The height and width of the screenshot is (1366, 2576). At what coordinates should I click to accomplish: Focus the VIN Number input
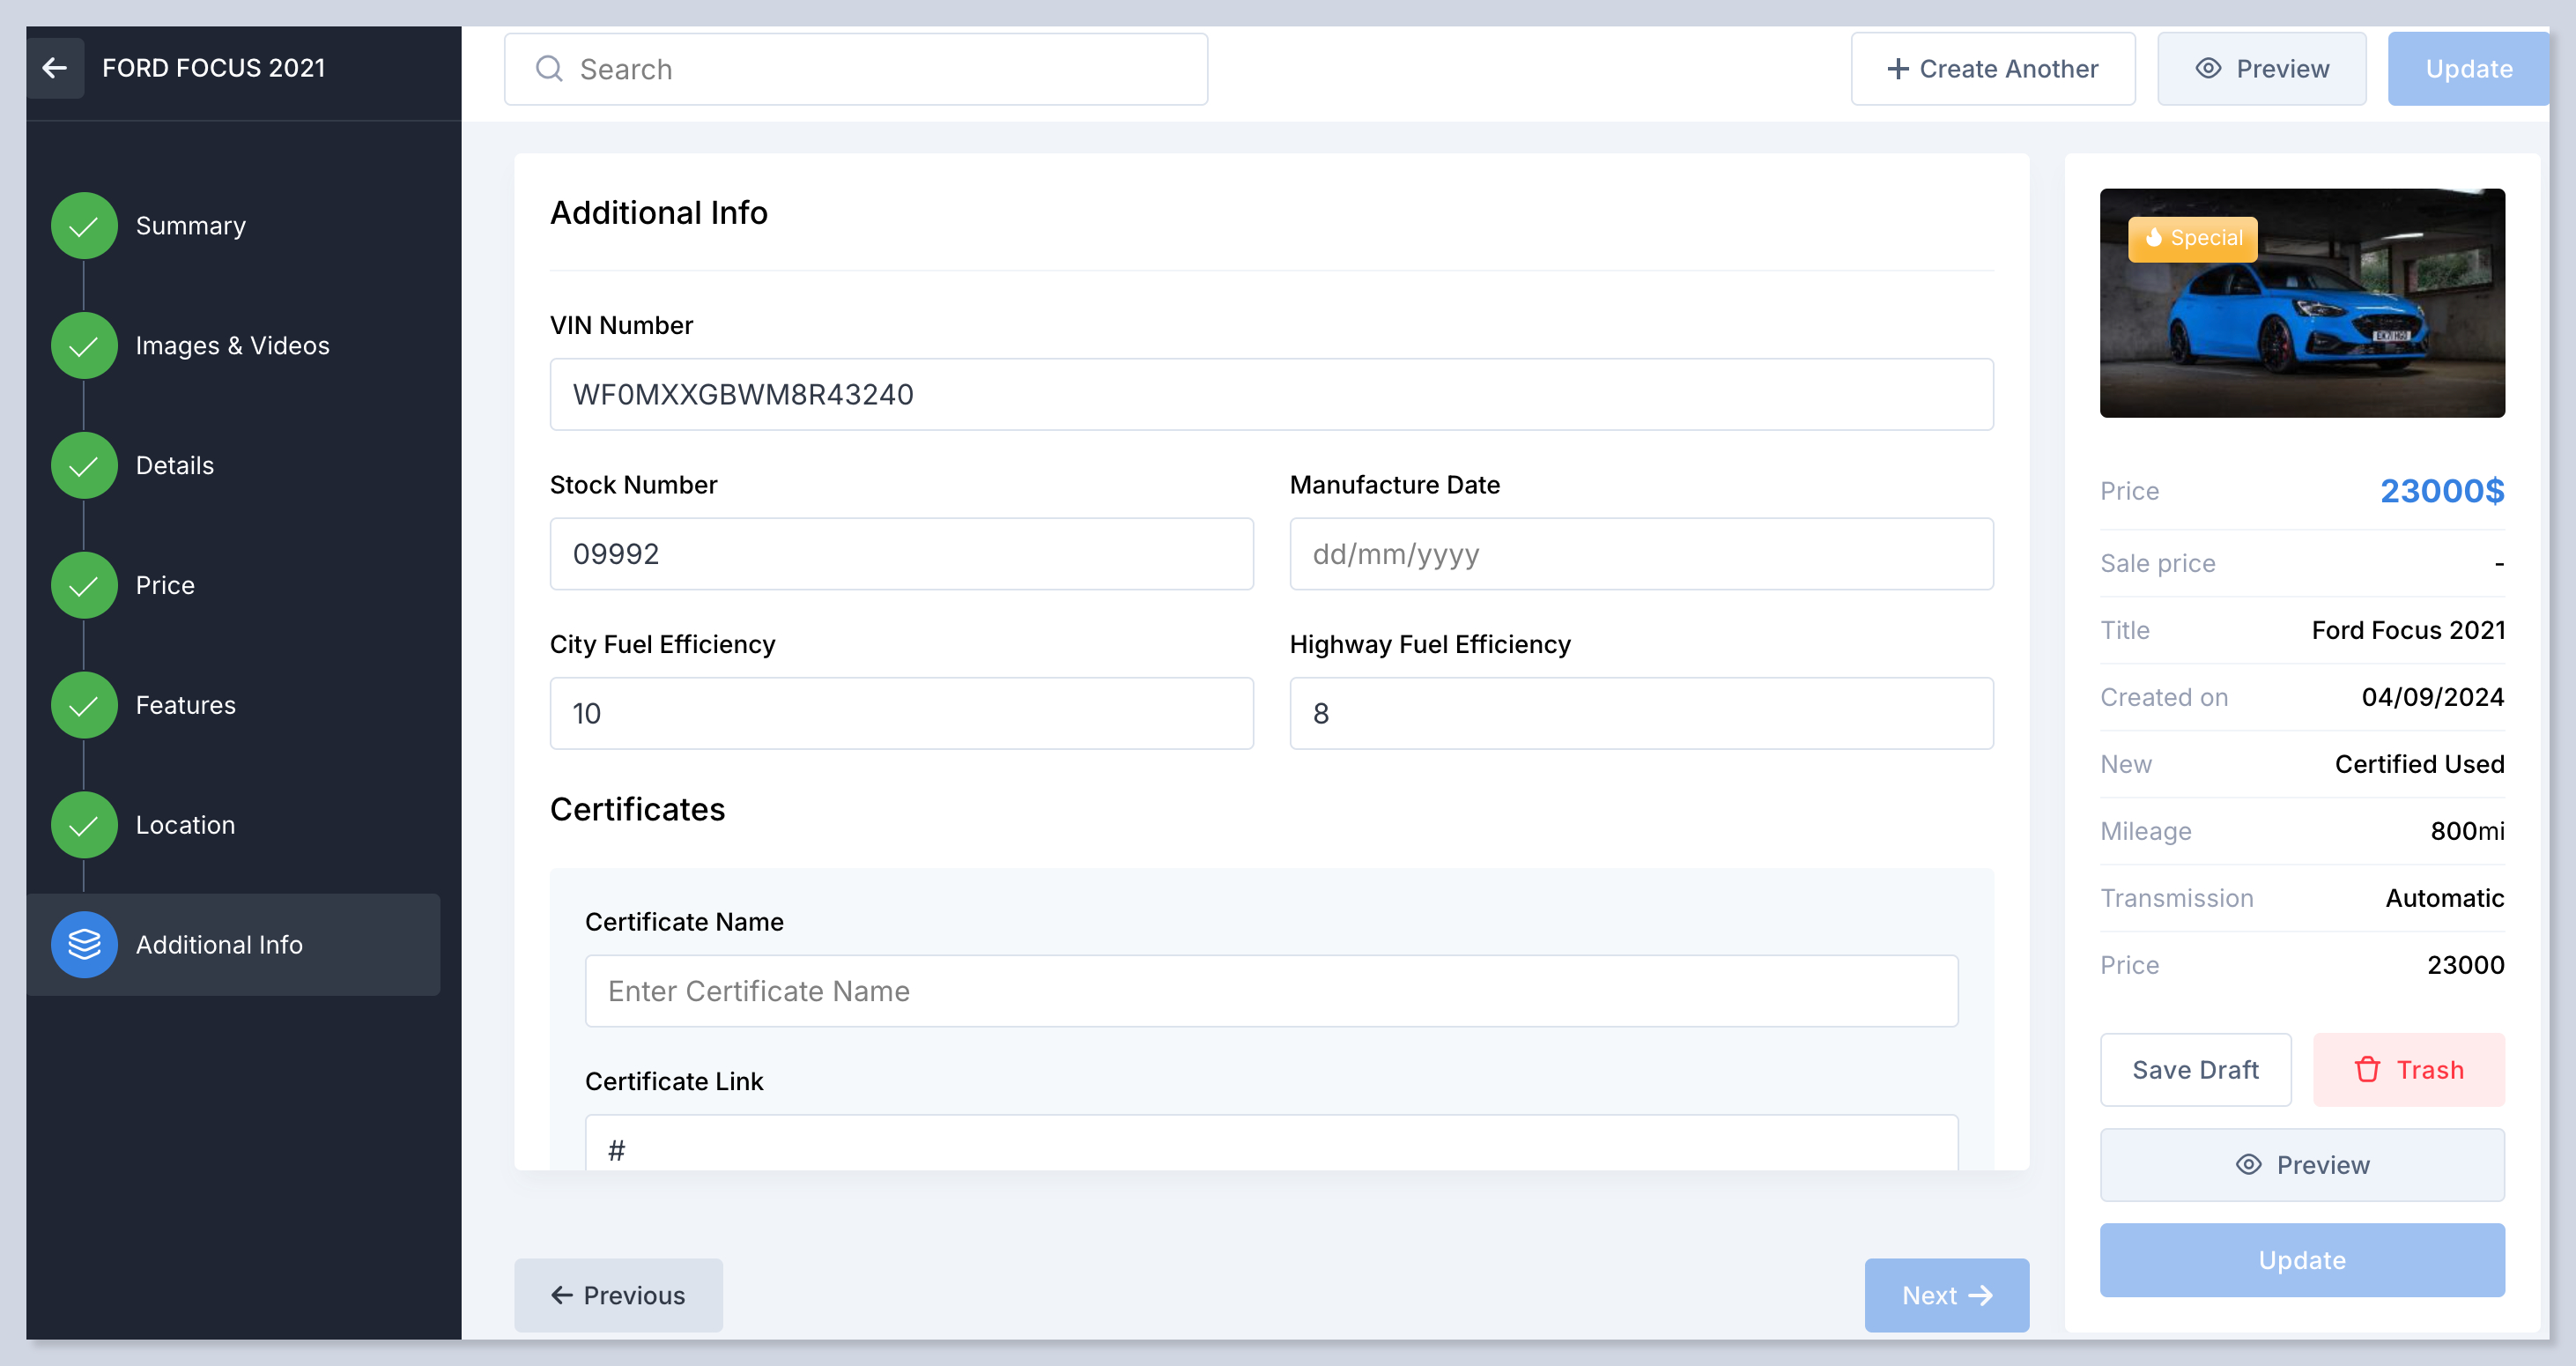[x=1271, y=394]
